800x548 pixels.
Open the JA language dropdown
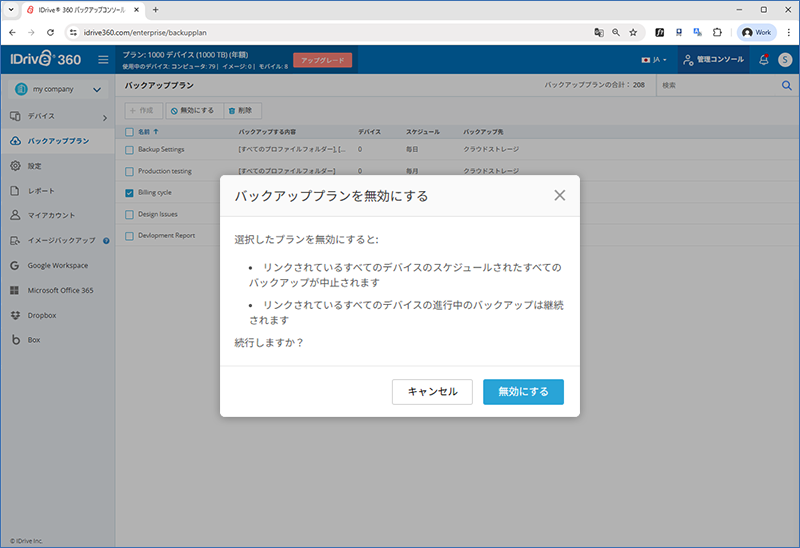click(x=654, y=60)
